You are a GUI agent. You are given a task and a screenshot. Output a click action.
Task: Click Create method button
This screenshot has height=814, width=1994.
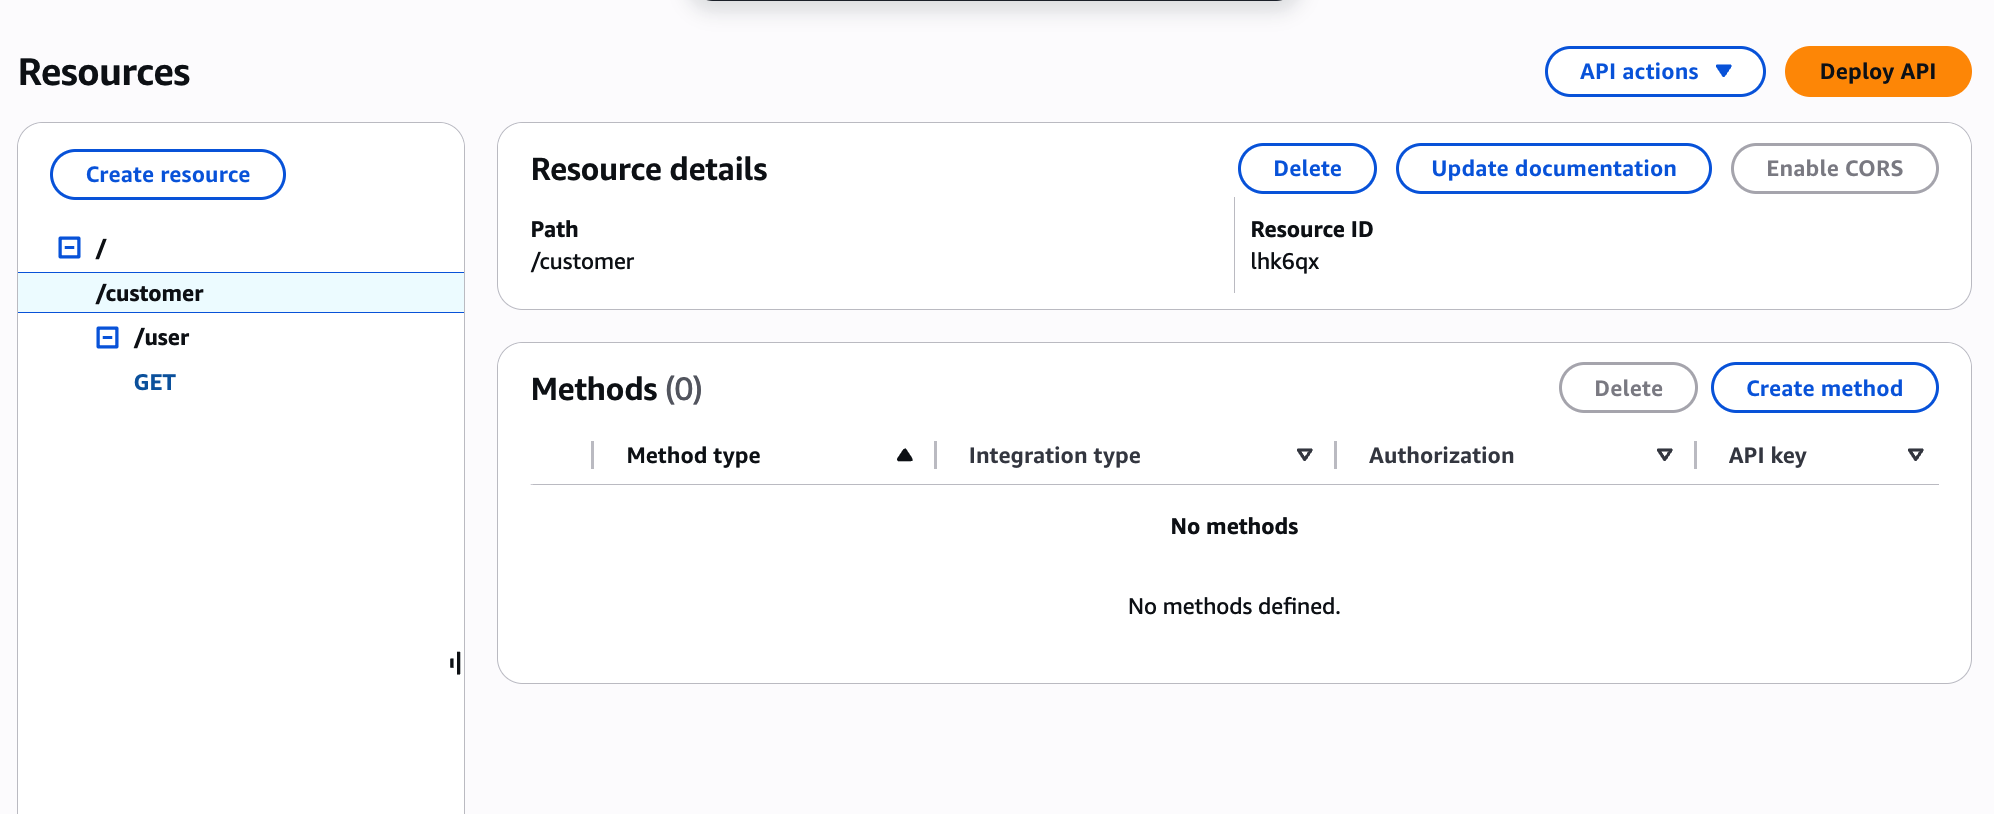tap(1823, 388)
